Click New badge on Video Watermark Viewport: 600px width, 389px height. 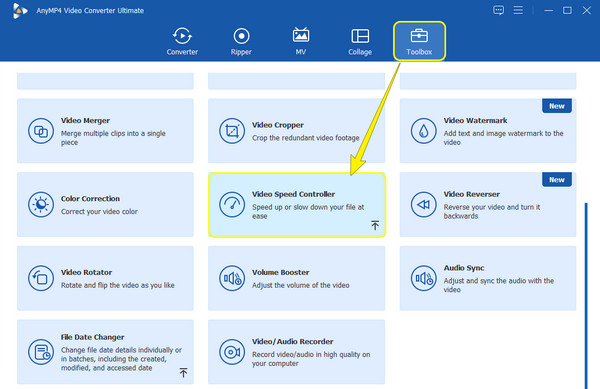coord(557,106)
